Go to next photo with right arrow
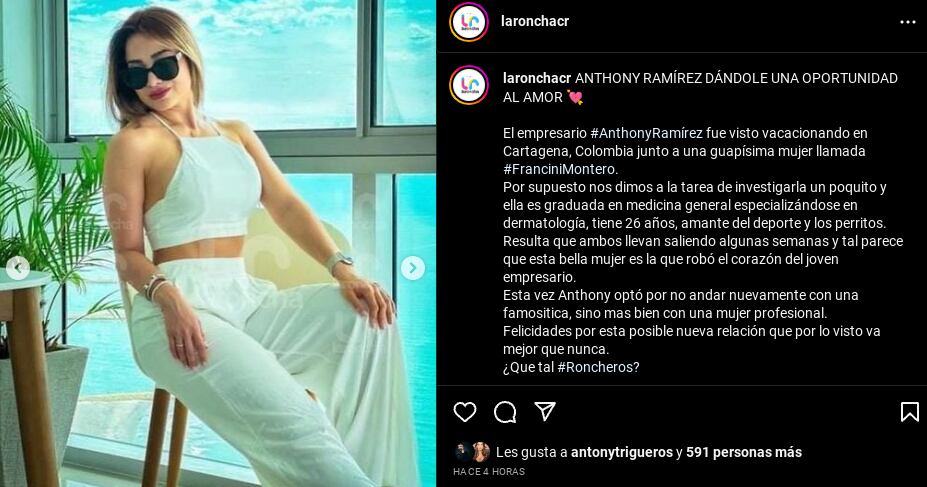The height and width of the screenshot is (487, 927). tap(413, 268)
